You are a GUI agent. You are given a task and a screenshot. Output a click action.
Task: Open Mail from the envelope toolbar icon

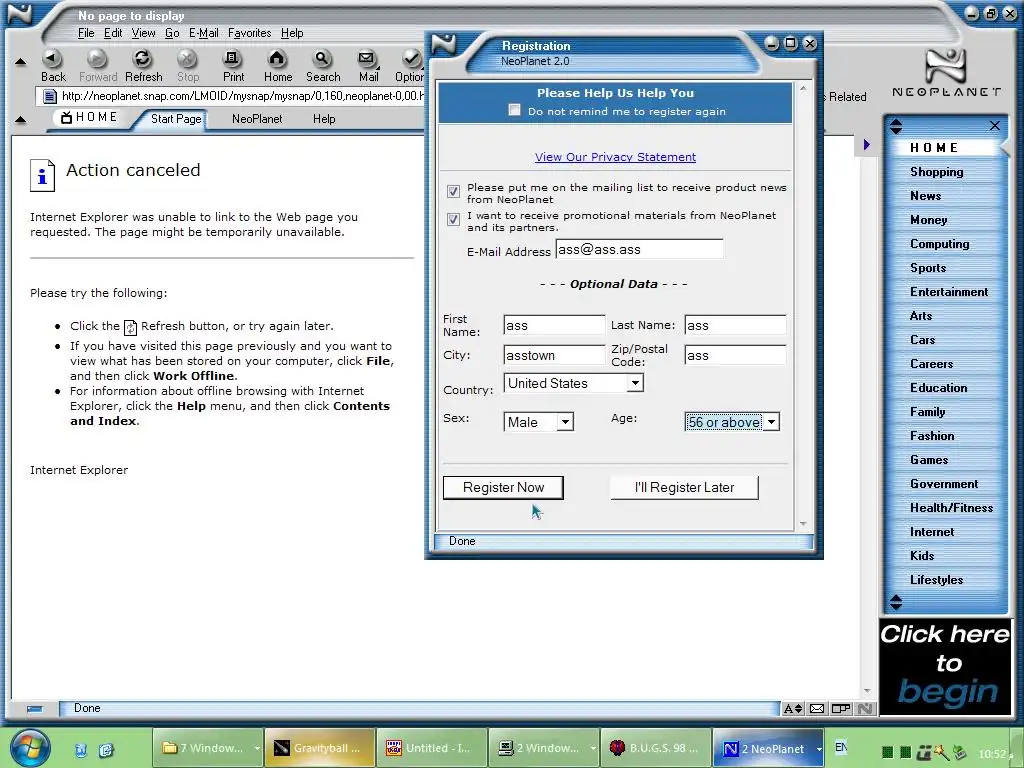pyautogui.click(x=368, y=60)
